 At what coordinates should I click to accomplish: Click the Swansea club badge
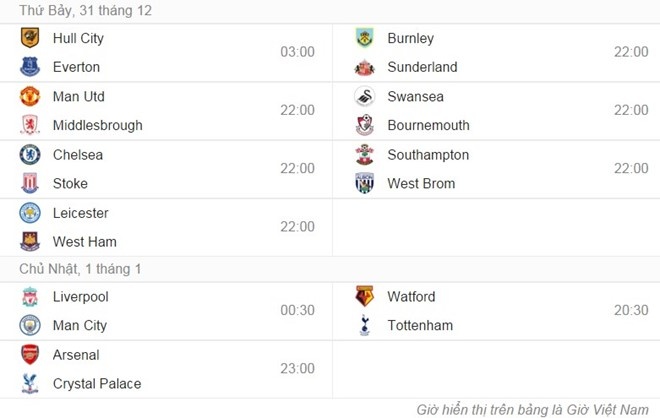[365, 97]
